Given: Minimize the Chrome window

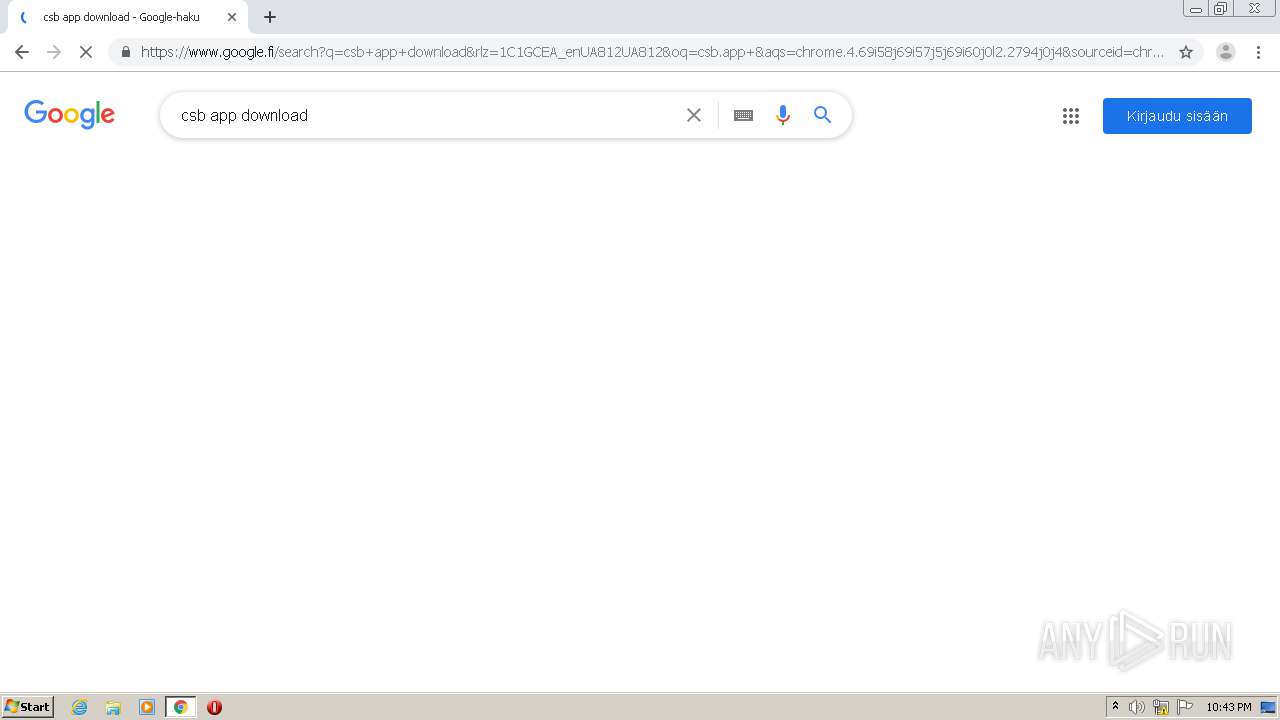Looking at the screenshot, I should pos(1196,9).
